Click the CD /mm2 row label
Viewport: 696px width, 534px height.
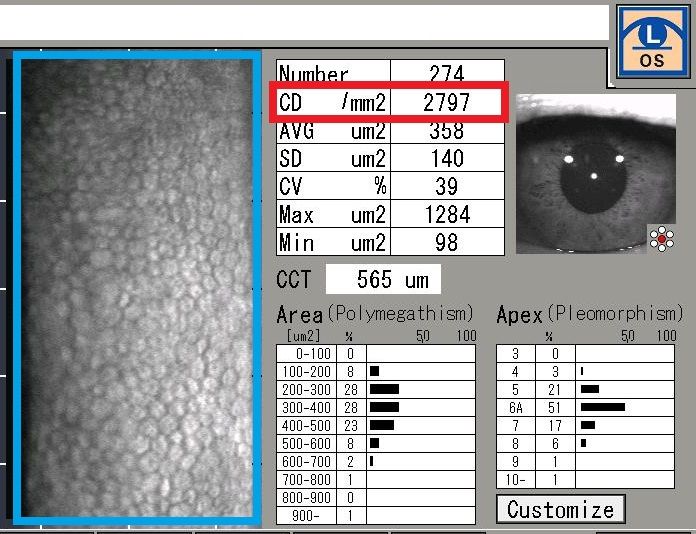click(332, 103)
